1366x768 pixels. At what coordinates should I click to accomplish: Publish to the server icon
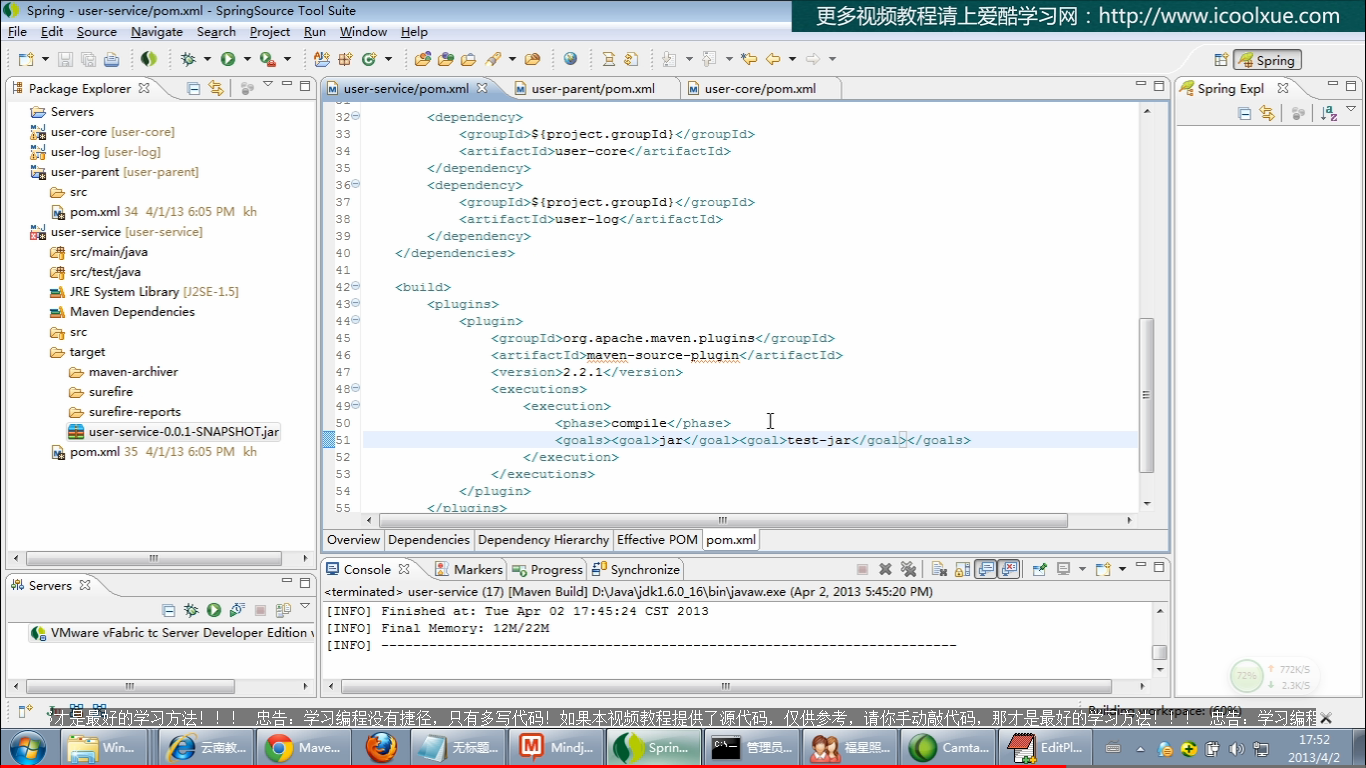click(283, 610)
